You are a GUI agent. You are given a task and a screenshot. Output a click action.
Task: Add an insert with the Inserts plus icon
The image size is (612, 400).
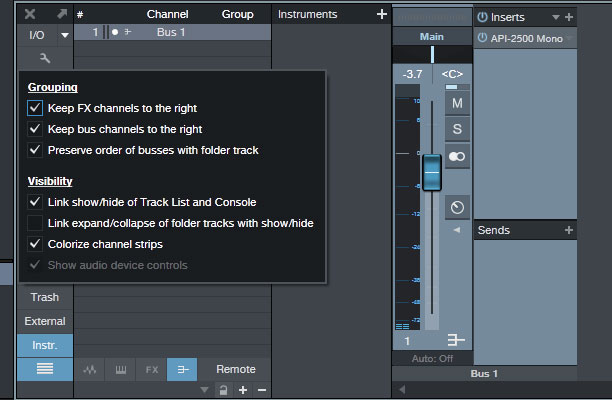569,17
